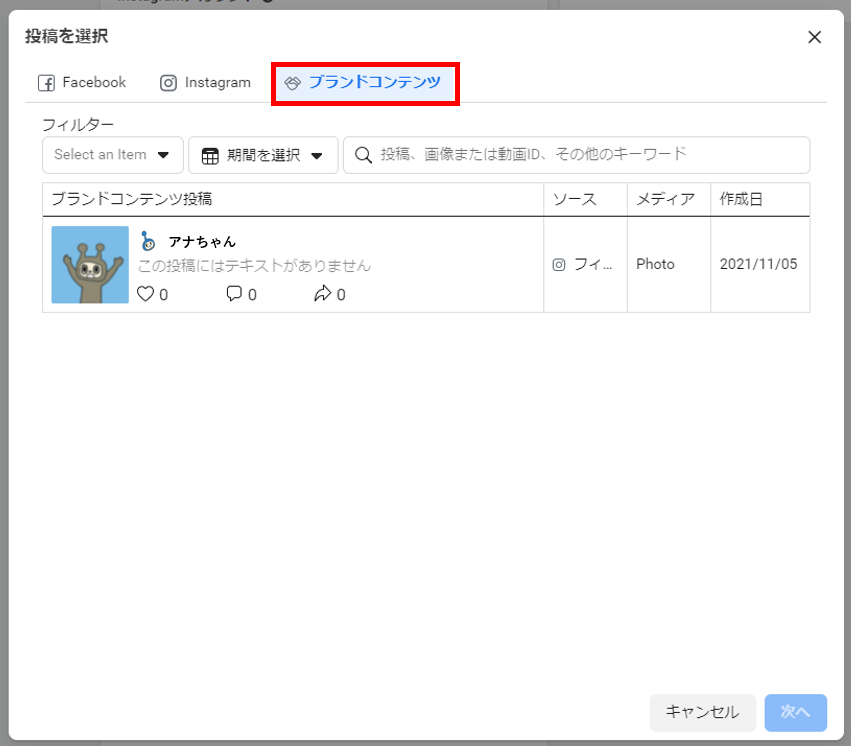
Task: Click the post keyword search field
Action: pos(590,155)
